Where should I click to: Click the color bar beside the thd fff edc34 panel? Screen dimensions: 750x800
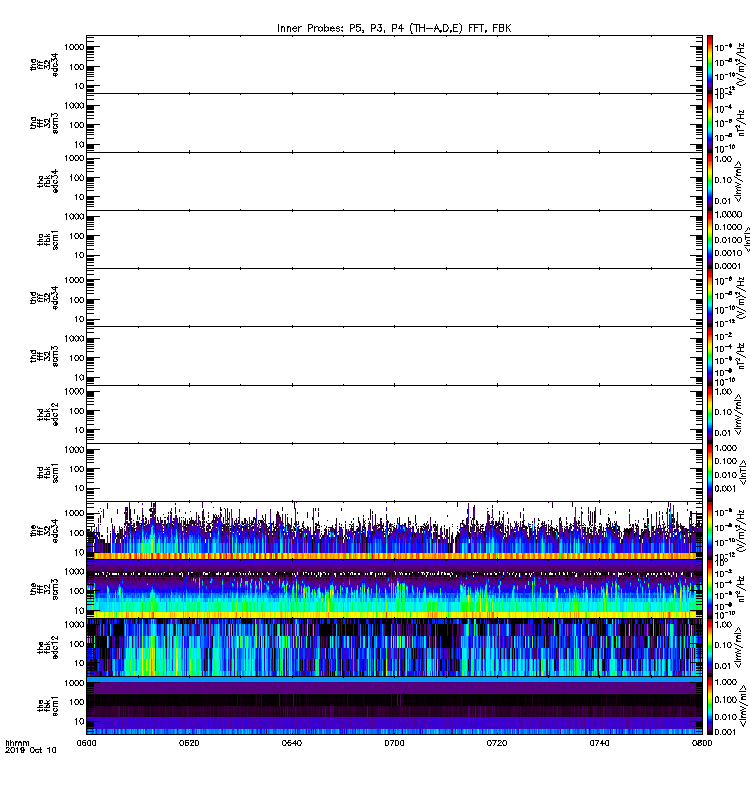coord(710,297)
